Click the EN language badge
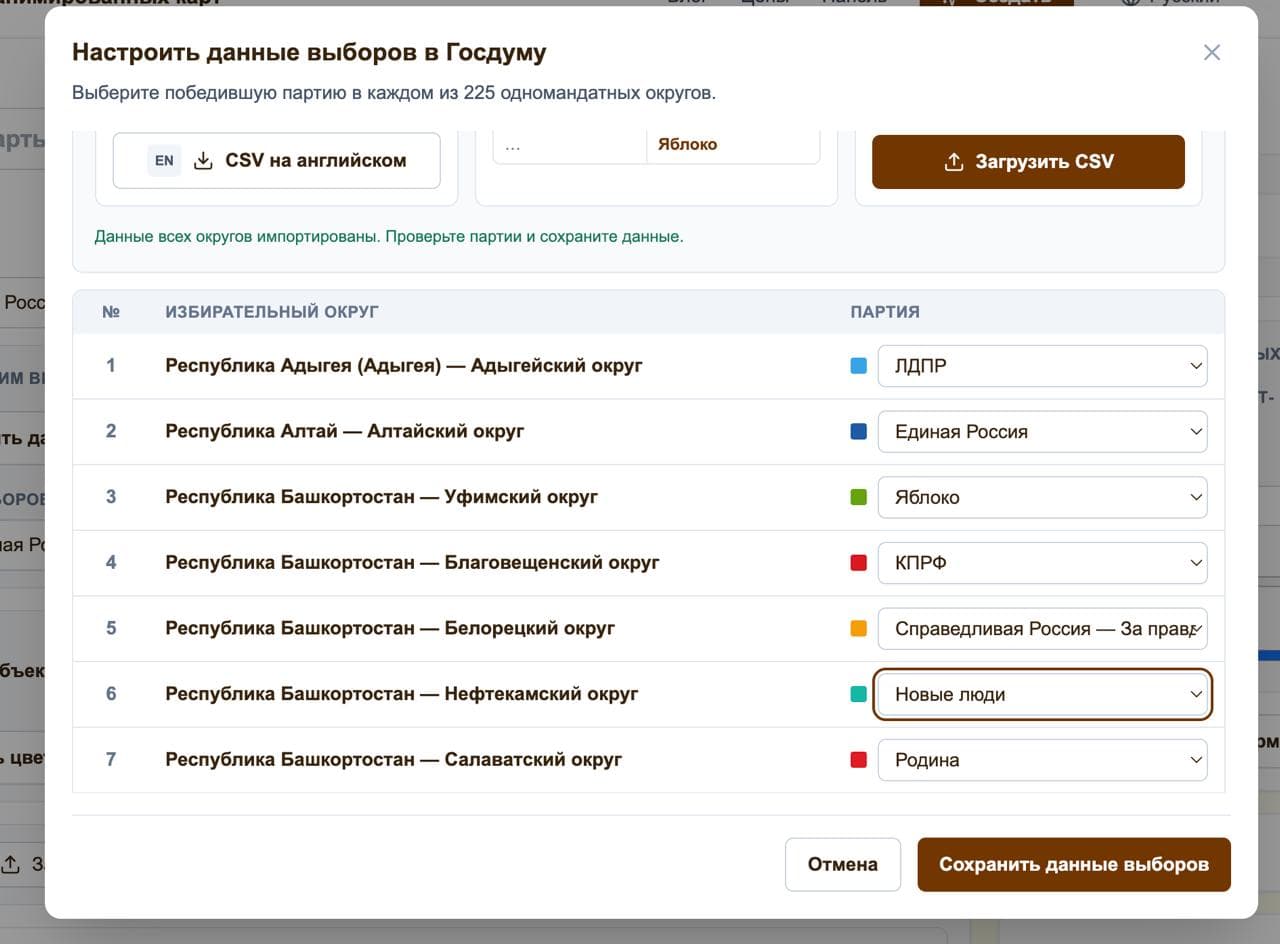Viewport: 1280px width, 944px height. pos(164,160)
